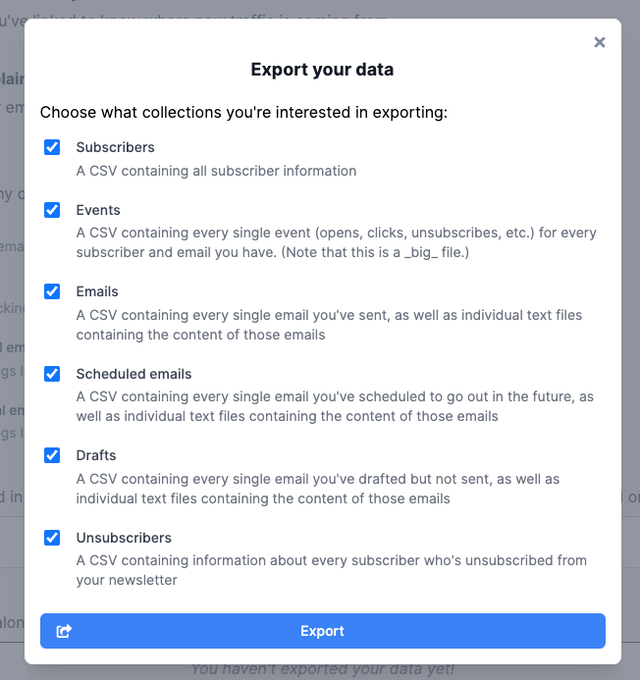This screenshot has width=640, height=680.
Task: Click the Drafts label text
Action: pos(96,455)
